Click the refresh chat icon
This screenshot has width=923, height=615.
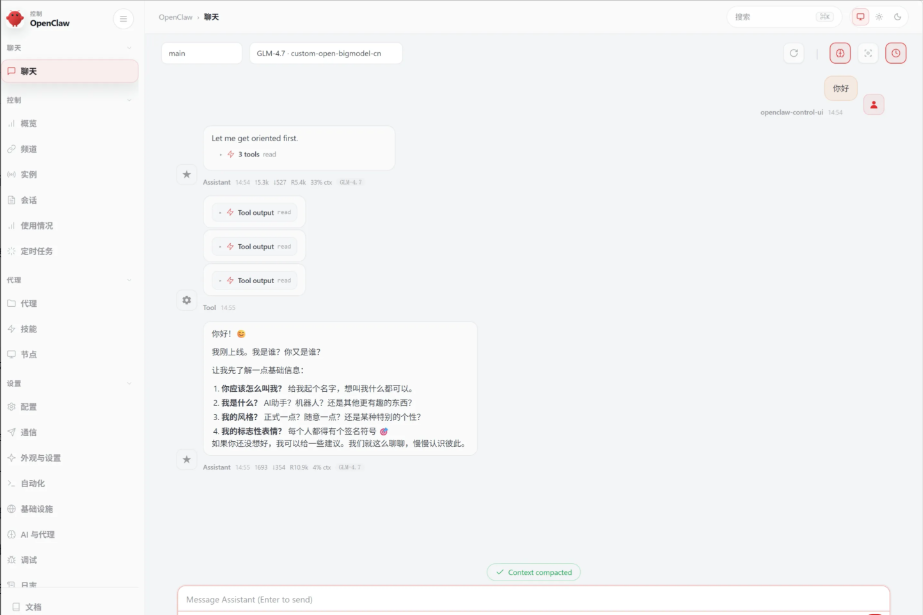pyautogui.click(x=794, y=53)
